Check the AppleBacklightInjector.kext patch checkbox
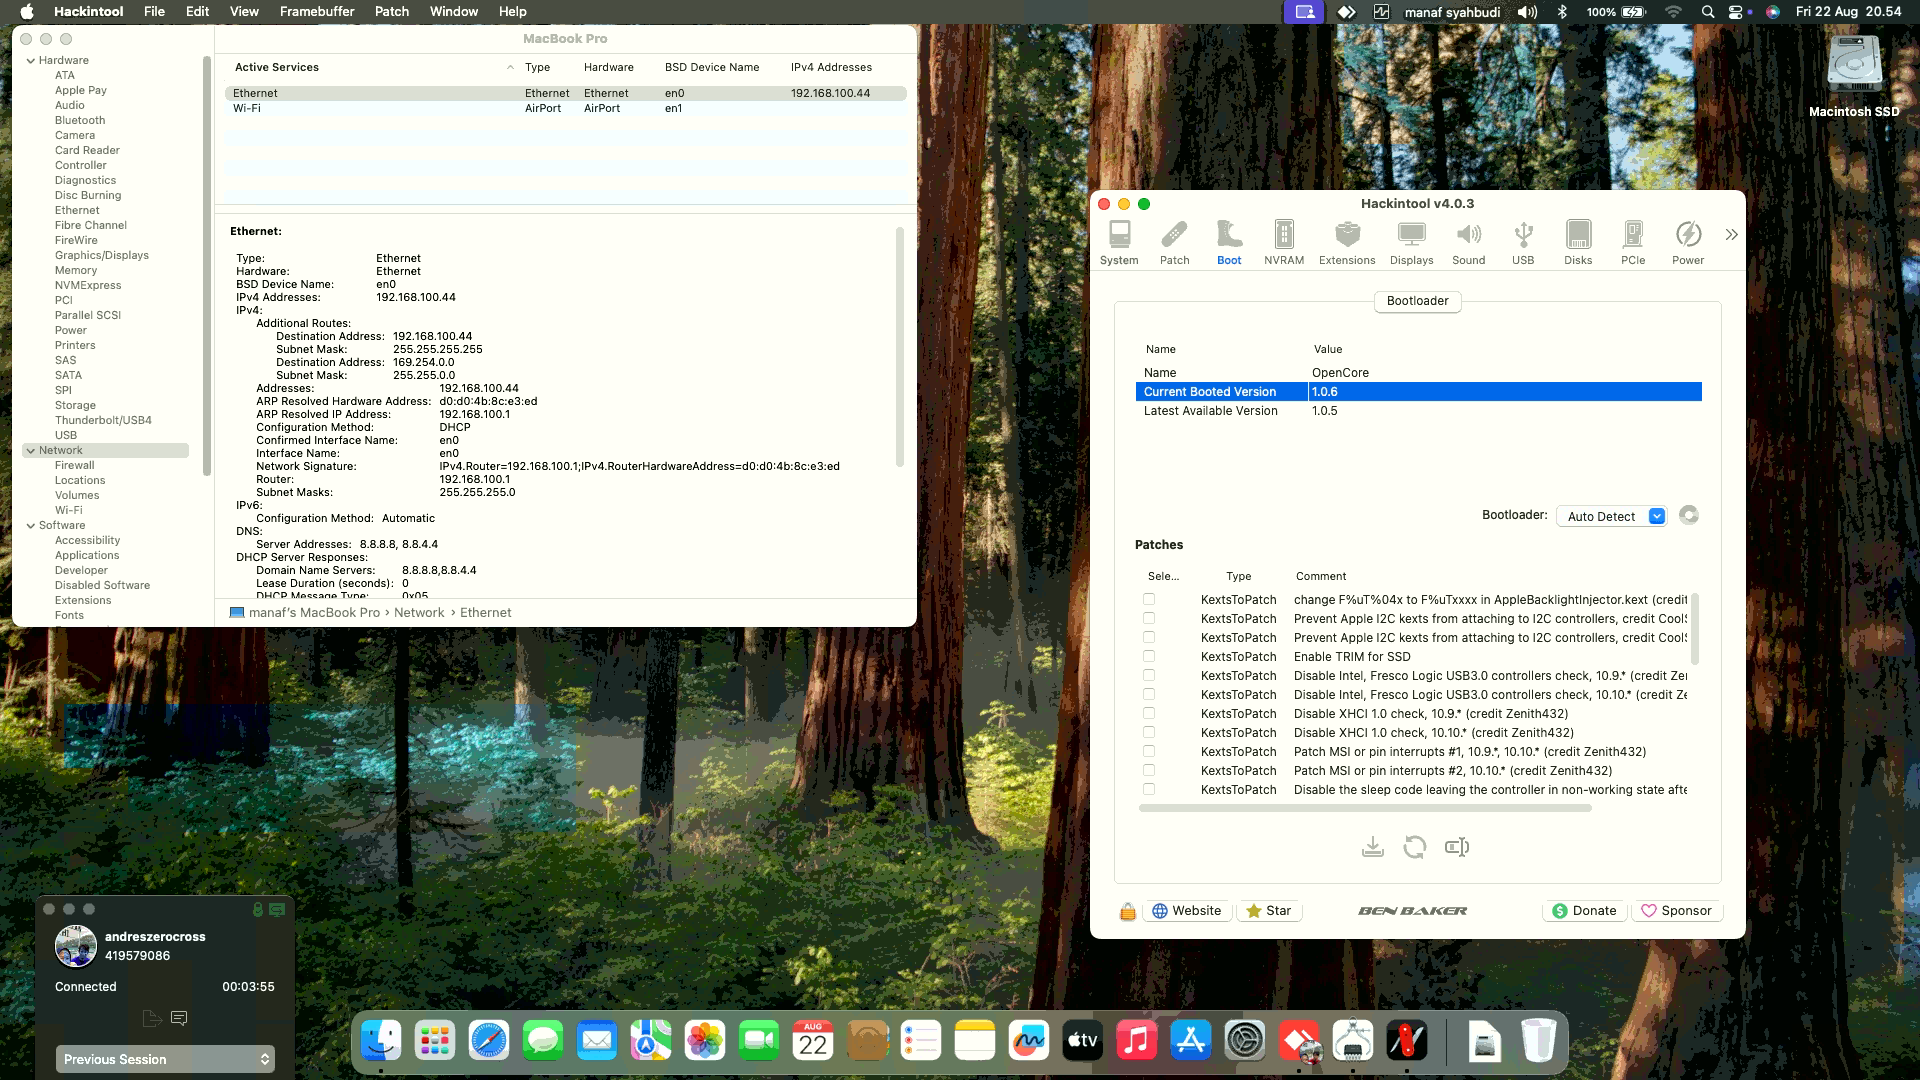The width and height of the screenshot is (1920, 1080). (1147, 599)
